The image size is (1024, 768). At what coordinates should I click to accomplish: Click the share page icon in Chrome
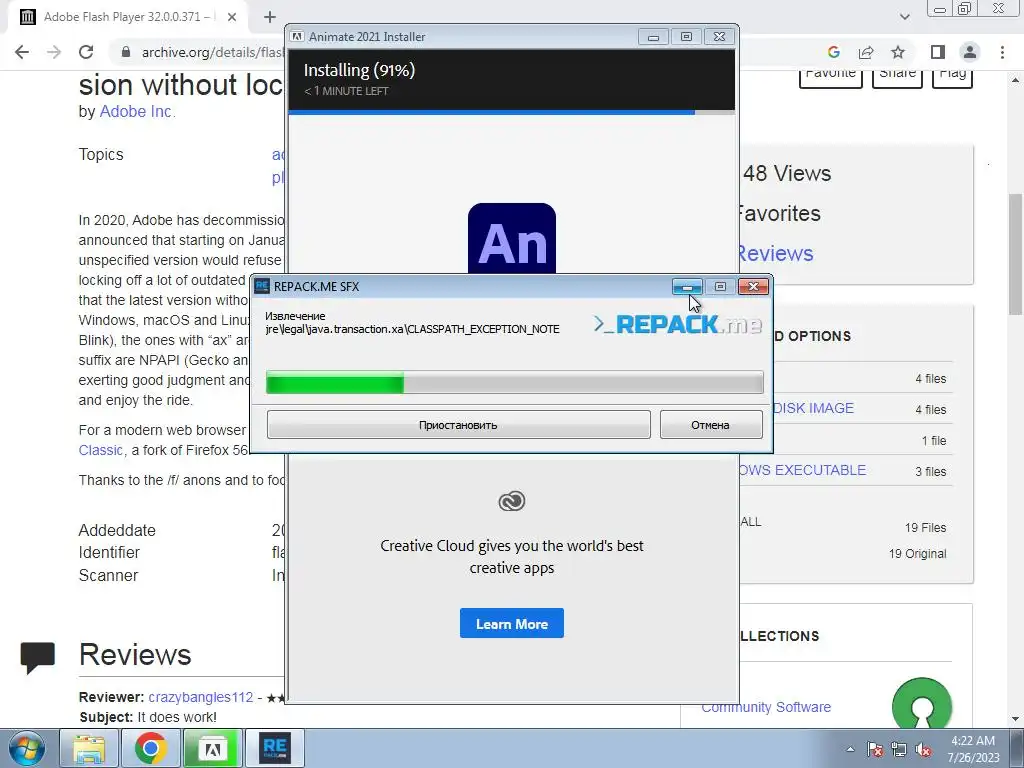[x=866, y=52]
